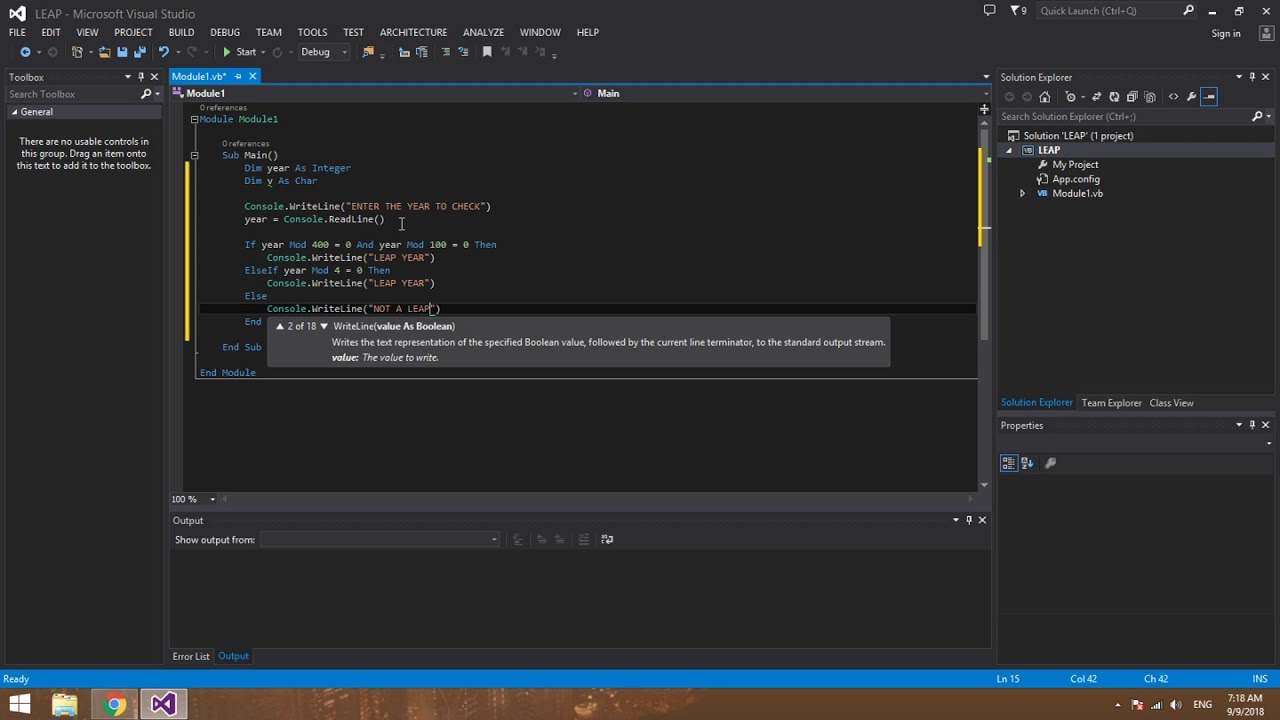
Task: Refresh the Solution Explorer
Action: click(x=1114, y=97)
